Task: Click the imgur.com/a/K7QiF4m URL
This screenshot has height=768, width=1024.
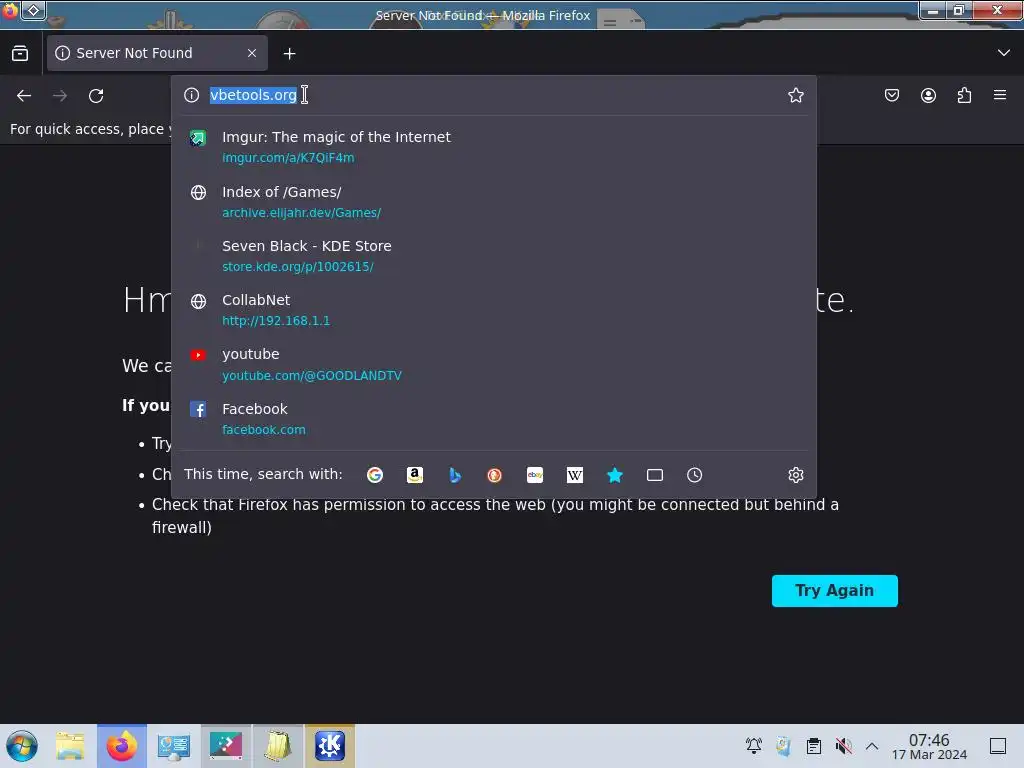Action: (x=288, y=158)
